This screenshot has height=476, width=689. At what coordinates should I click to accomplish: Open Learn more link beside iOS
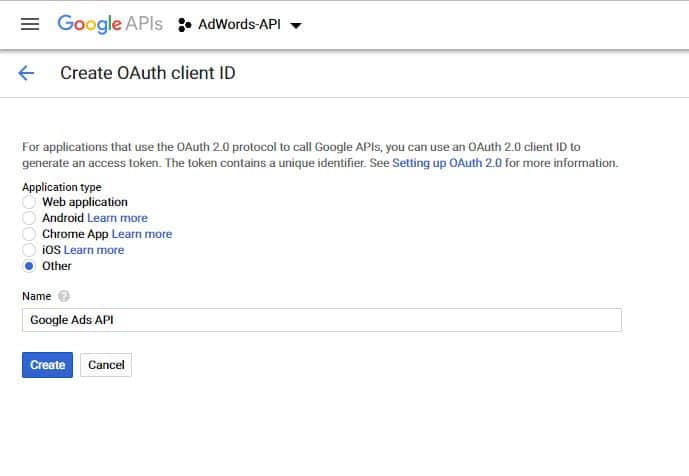(x=94, y=250)
